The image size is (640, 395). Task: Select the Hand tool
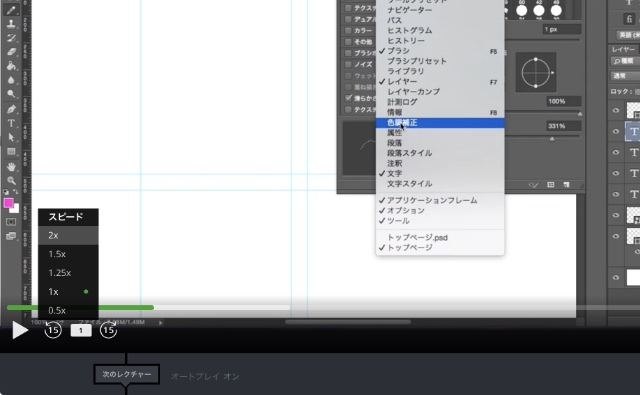pos(11,166)
